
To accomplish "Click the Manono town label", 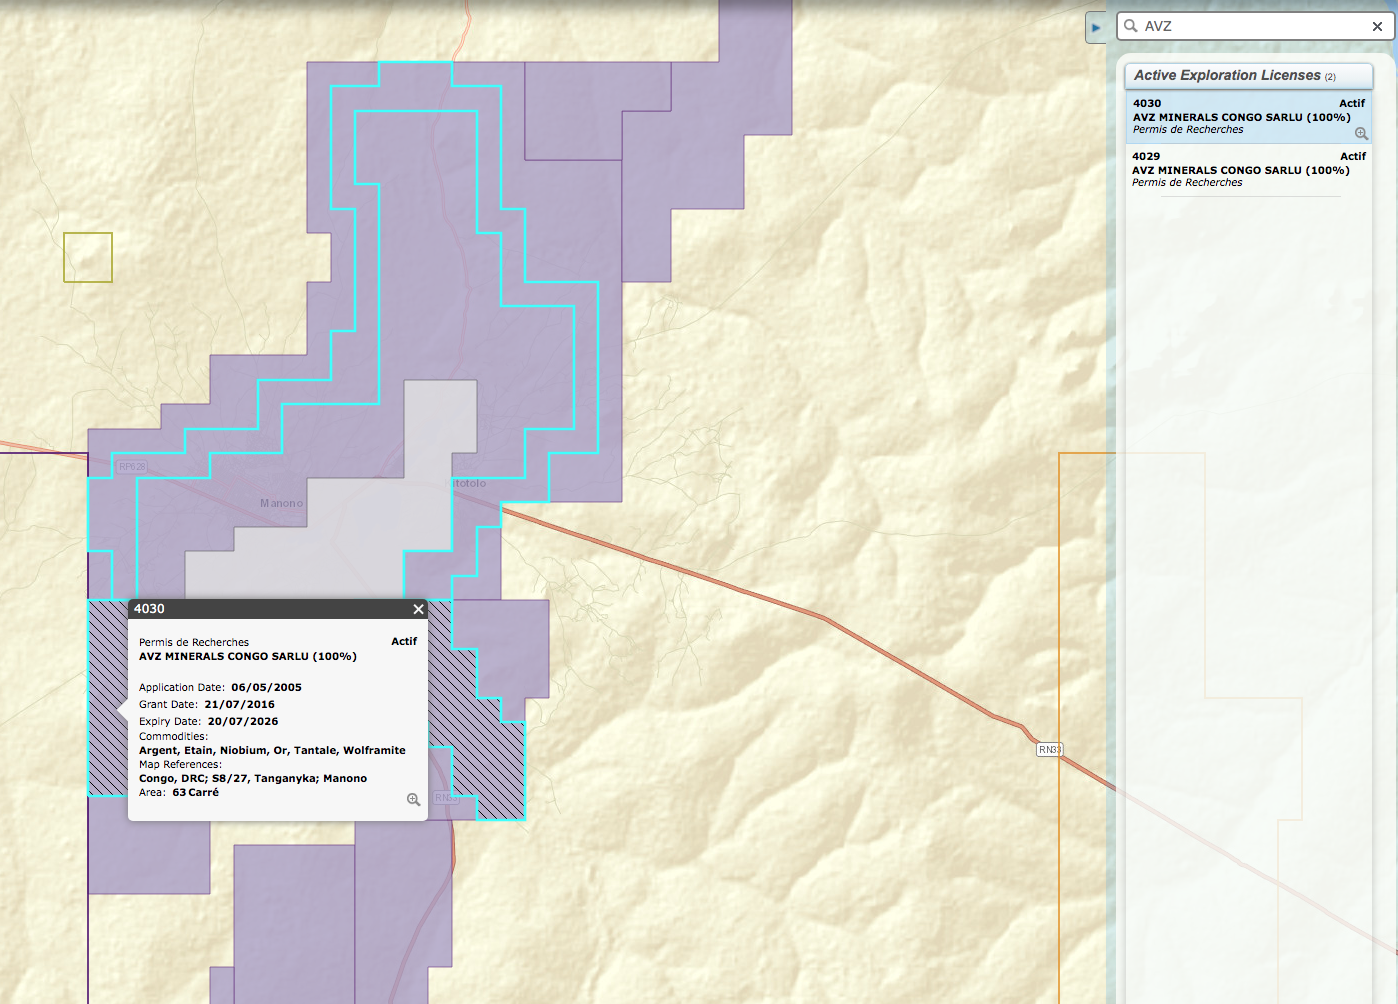I will [x=281, y=503].
